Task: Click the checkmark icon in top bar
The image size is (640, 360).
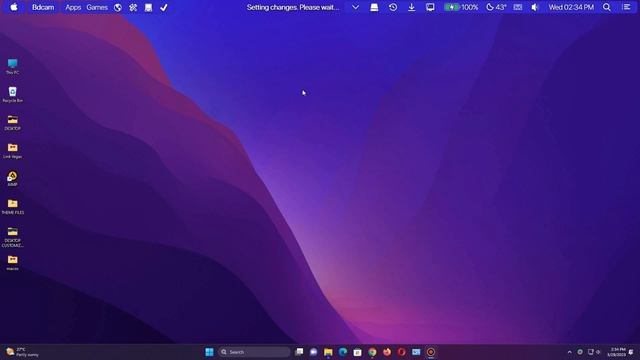Action: point(164,7)
